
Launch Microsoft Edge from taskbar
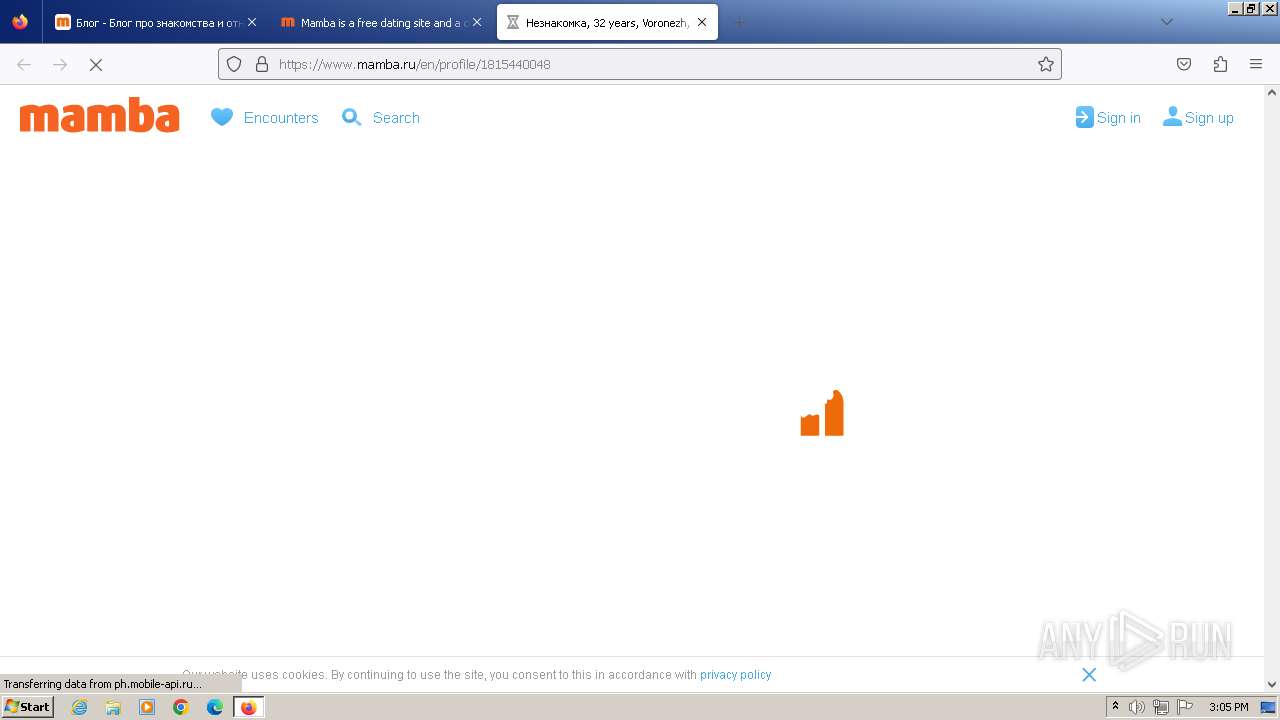click(x=215, y=707)
